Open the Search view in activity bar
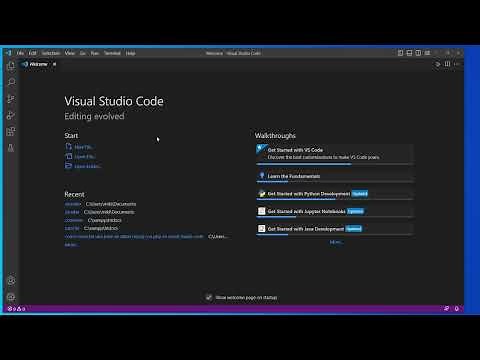 point(11,82)
